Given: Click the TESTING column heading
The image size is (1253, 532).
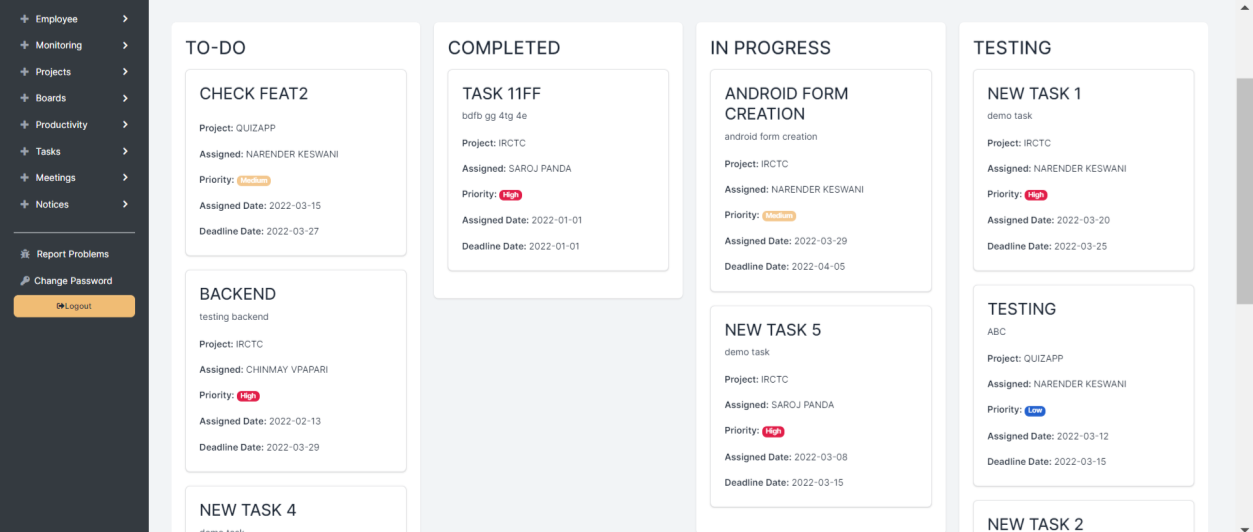Looking at the screenshot, I should coord(1012,48).
